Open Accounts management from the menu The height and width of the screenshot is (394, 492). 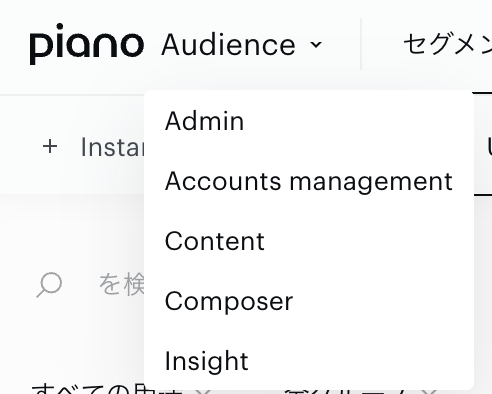pos(309,181)
